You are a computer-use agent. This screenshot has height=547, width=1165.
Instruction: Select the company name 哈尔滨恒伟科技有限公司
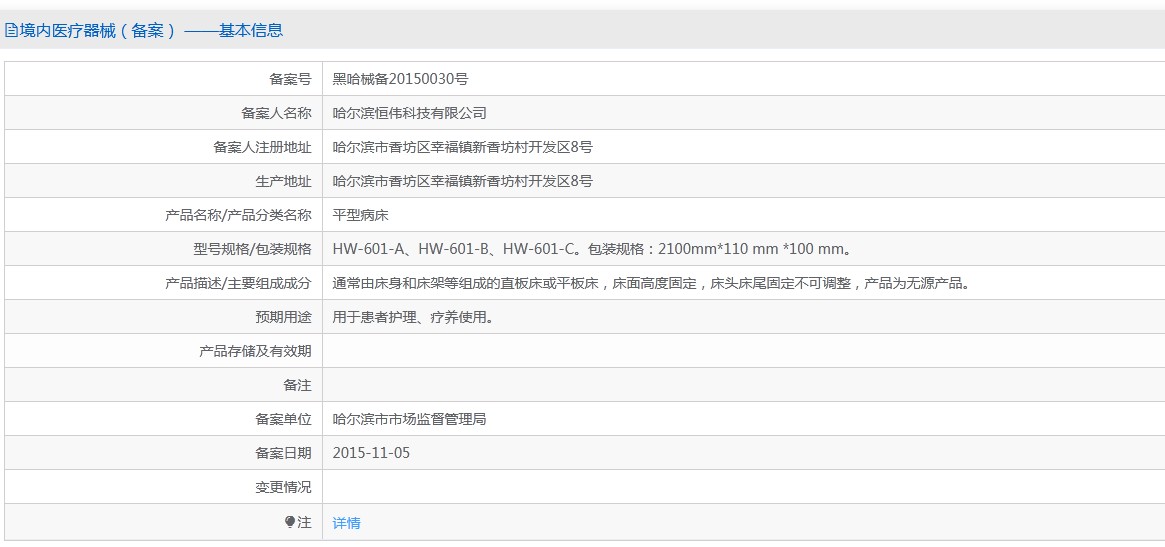(409, 114)
